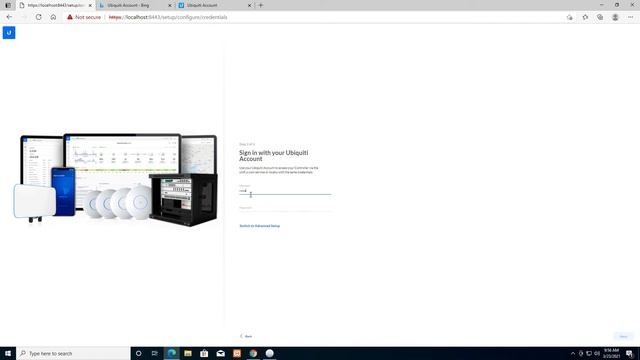Click the Password input field
The image size is (640, 360).
[285, 208]
